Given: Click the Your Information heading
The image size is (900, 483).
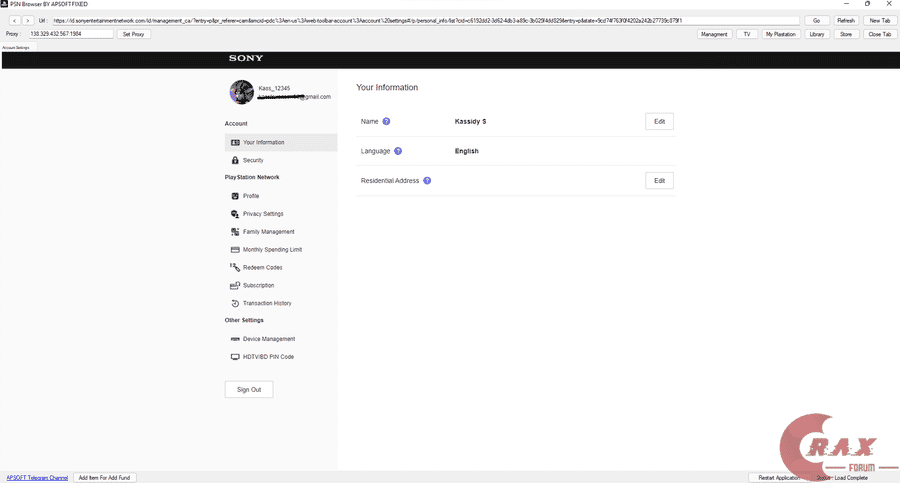Looking at the screenshot, I should click(387, 87).
